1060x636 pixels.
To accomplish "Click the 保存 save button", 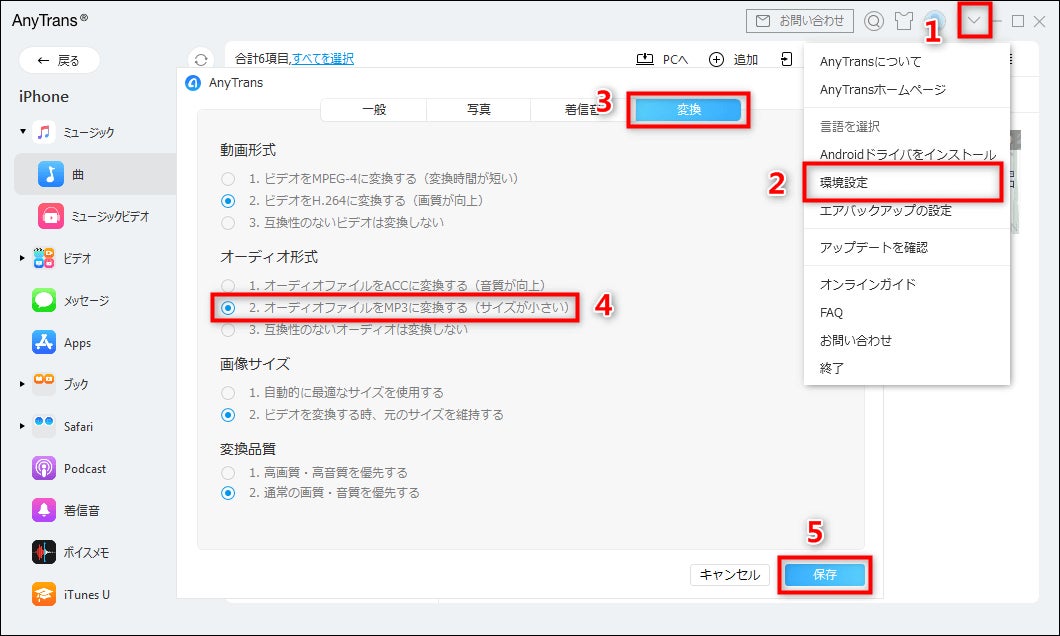I will 825,574.
